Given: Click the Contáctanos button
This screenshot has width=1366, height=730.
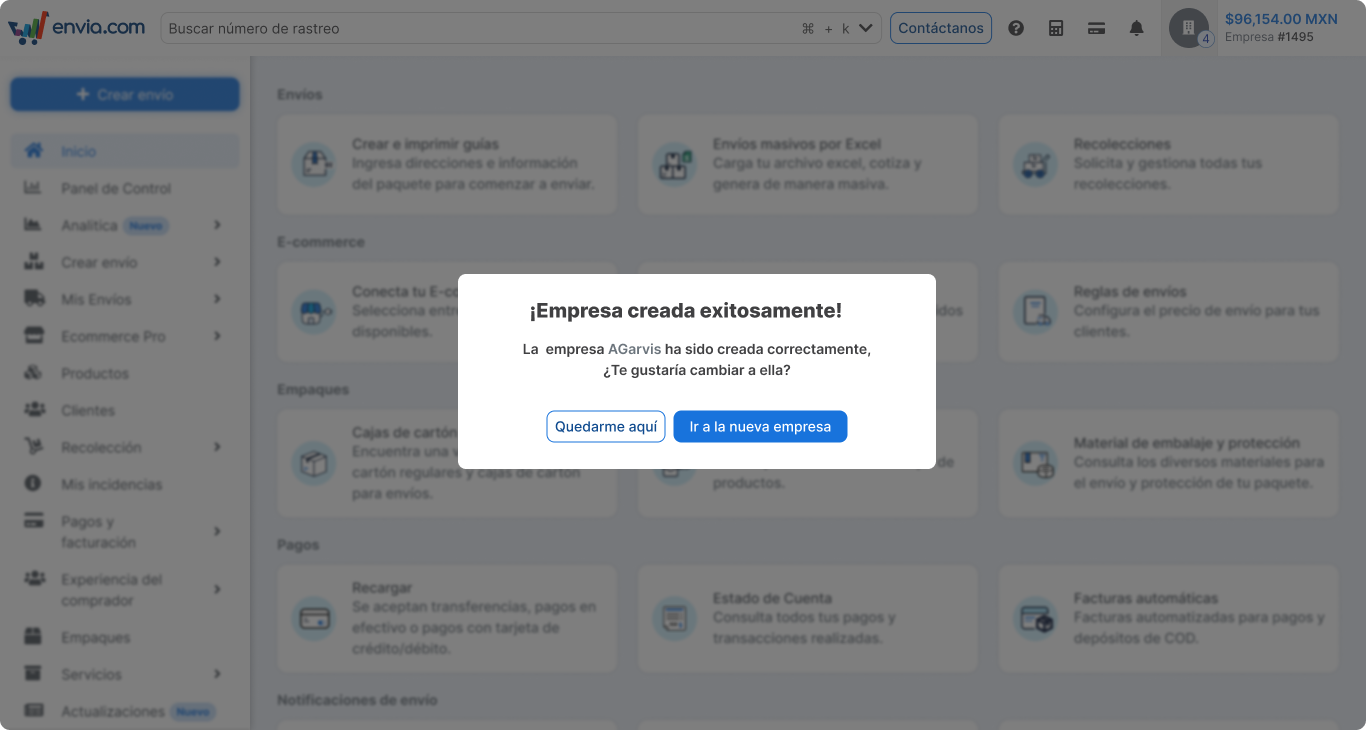Looking at the screenshot, I should point(940,28).
